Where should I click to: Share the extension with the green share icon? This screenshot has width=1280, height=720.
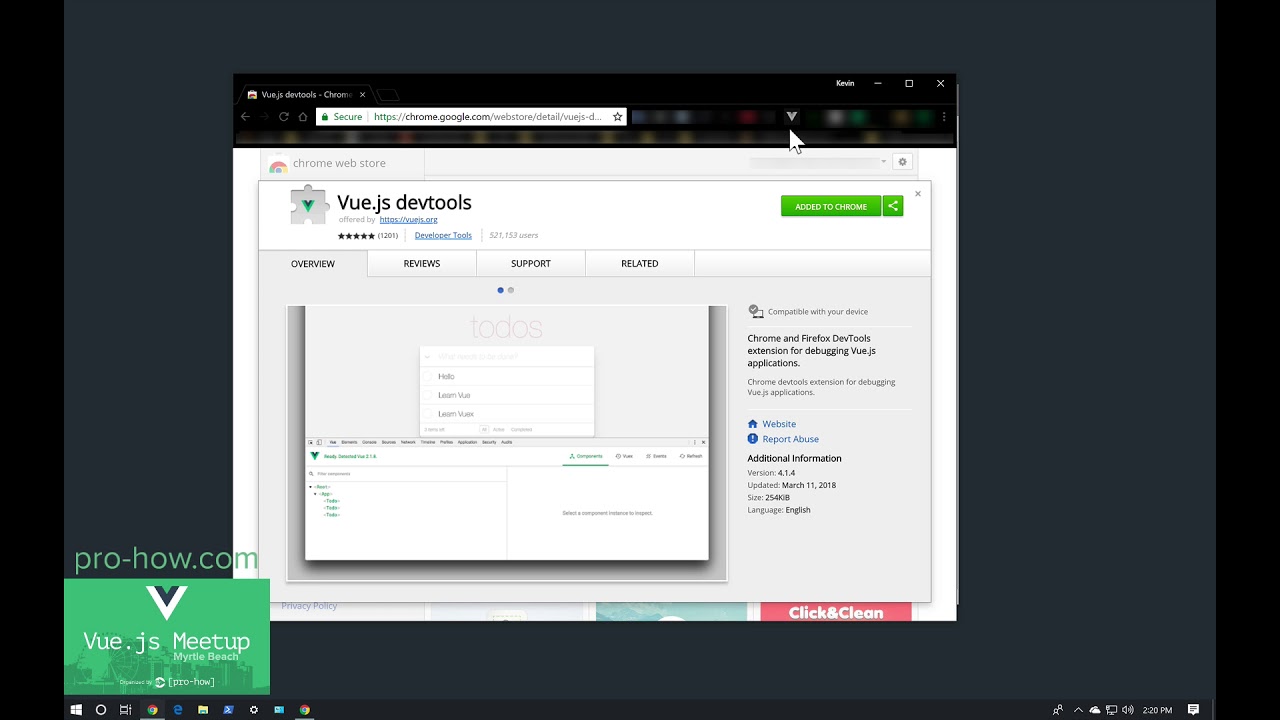(893, 206)
